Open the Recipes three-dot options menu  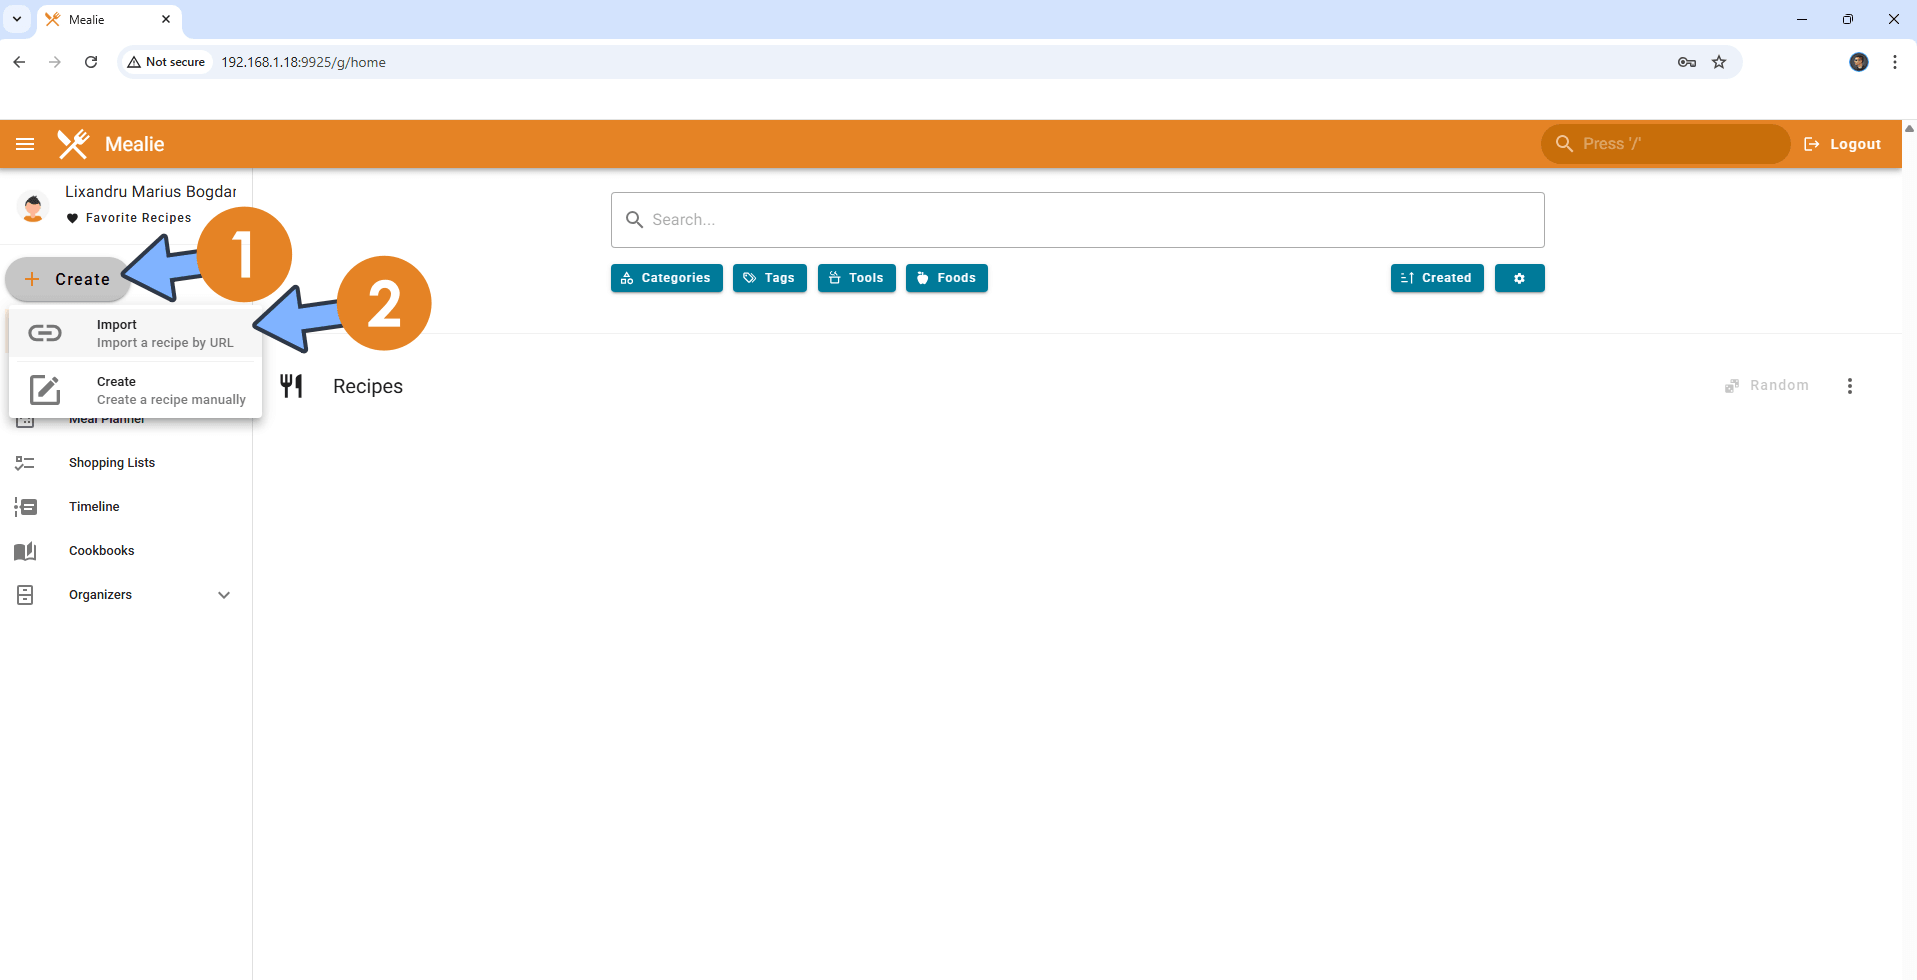(x=1849, y=386)
